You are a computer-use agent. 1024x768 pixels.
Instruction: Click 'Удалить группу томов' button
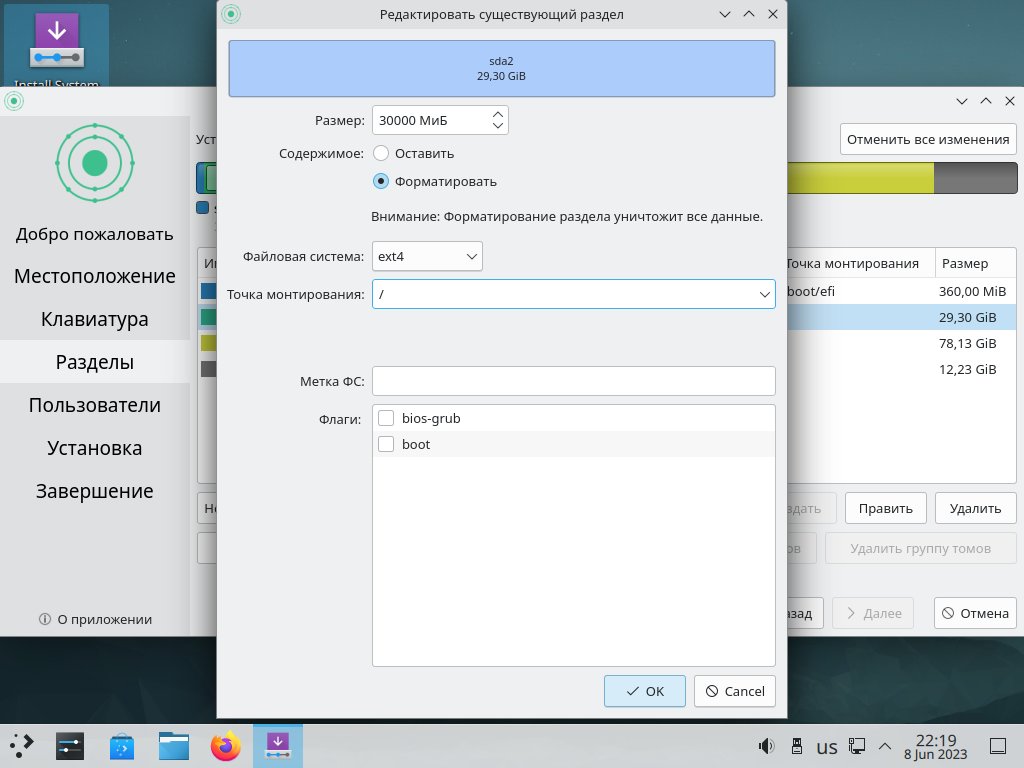[x=920, y=549]
